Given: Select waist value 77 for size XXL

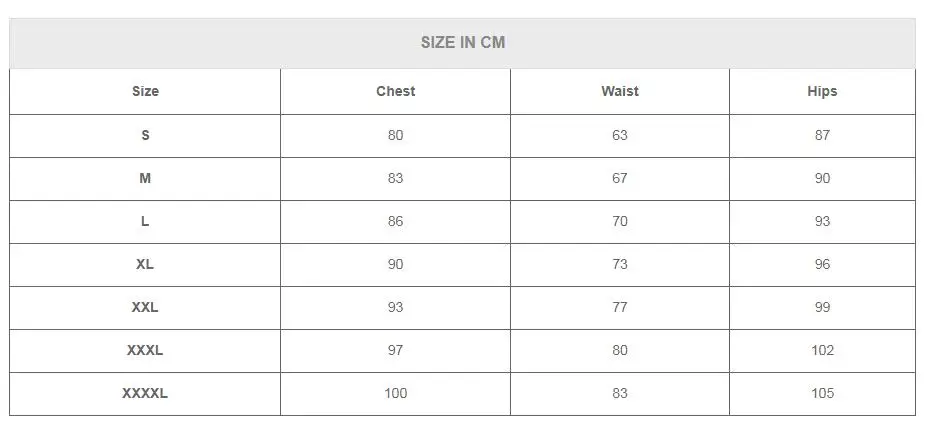Looking at the screenshot, I should [620, 308].
